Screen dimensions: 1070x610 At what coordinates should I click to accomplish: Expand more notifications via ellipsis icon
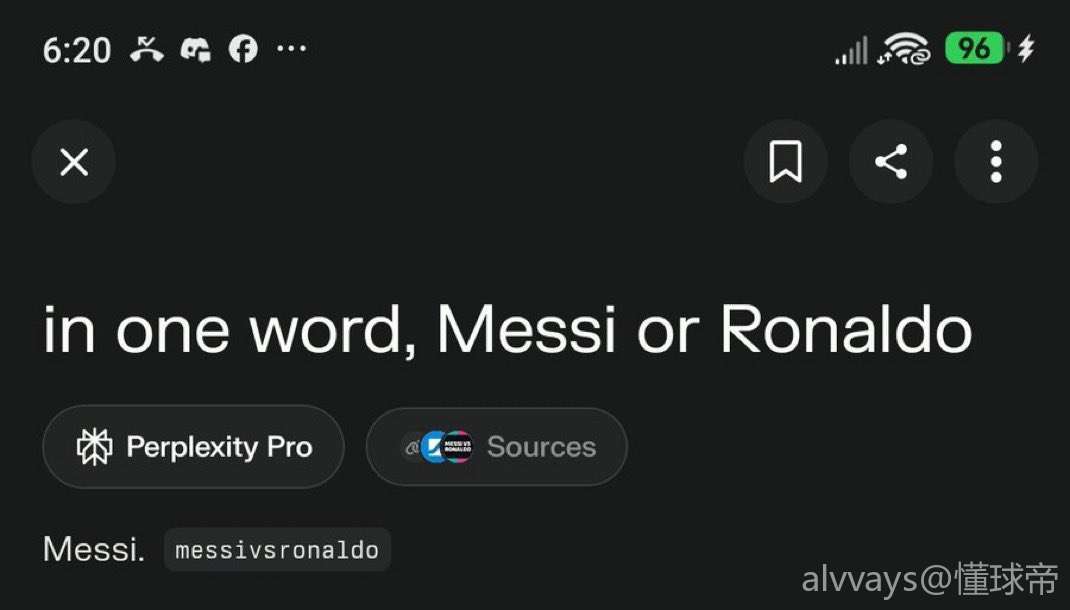[x=291, y=49]
